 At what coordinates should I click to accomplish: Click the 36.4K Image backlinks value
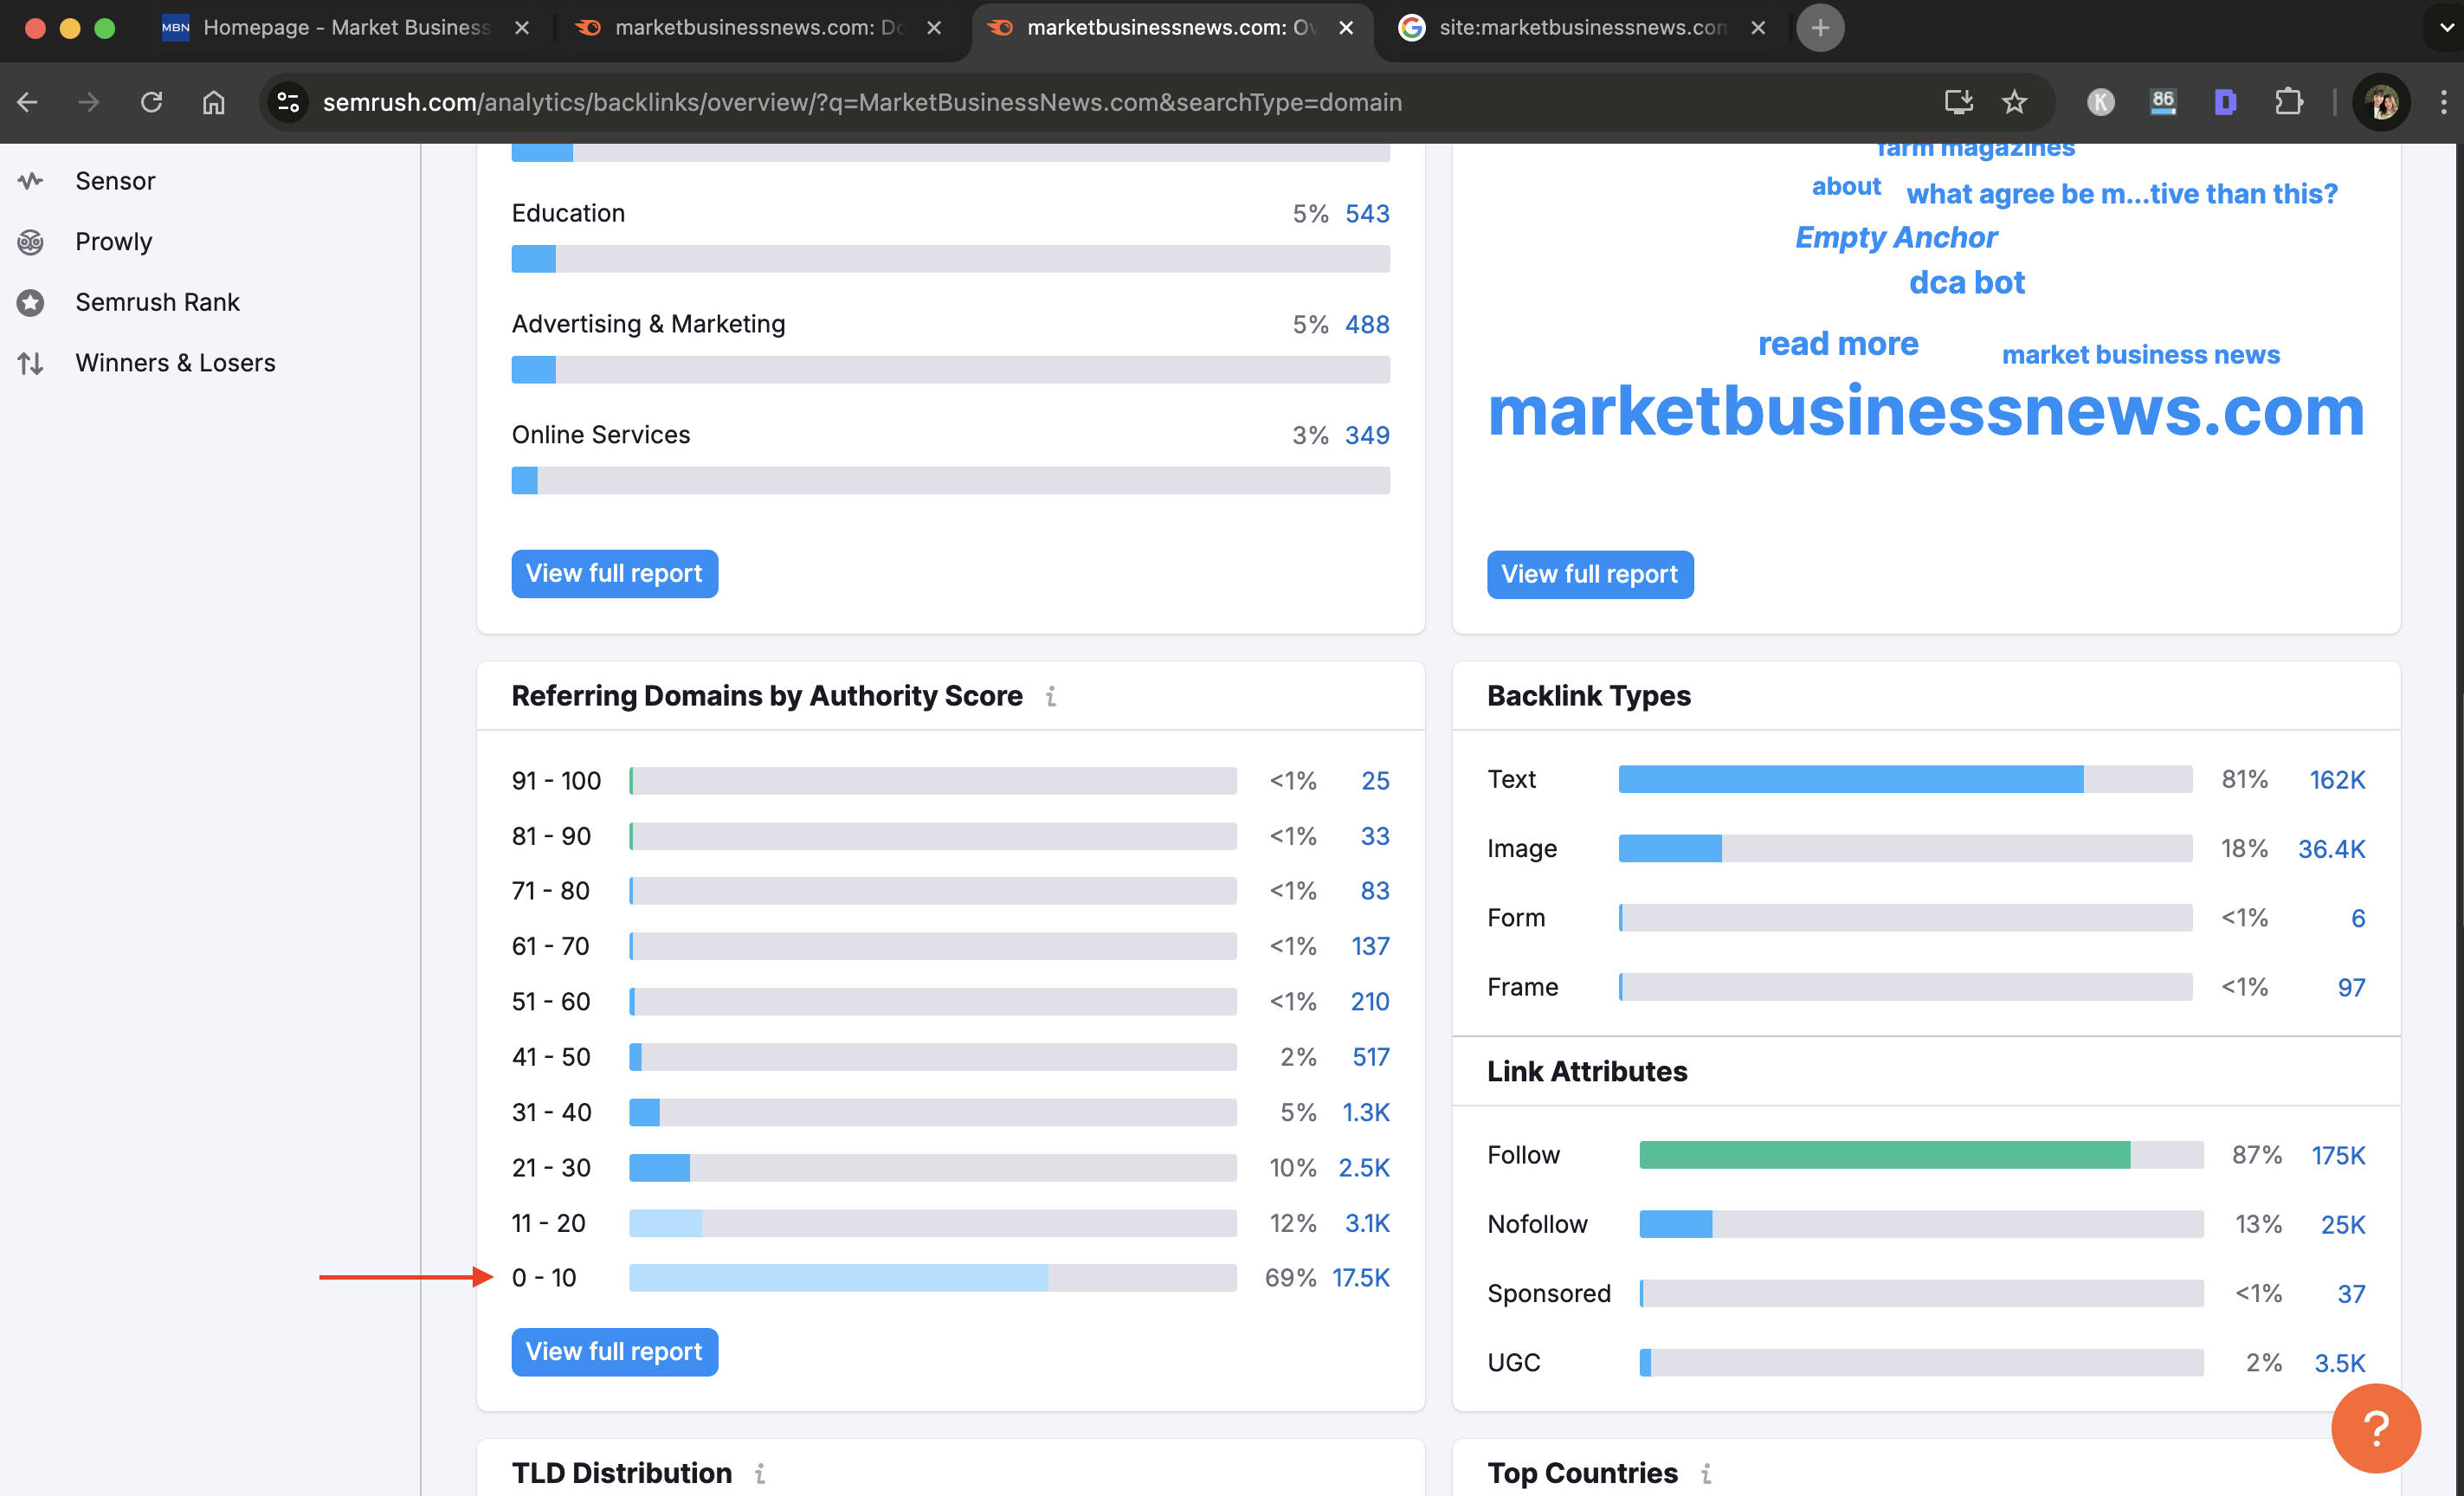[2331, 849]
